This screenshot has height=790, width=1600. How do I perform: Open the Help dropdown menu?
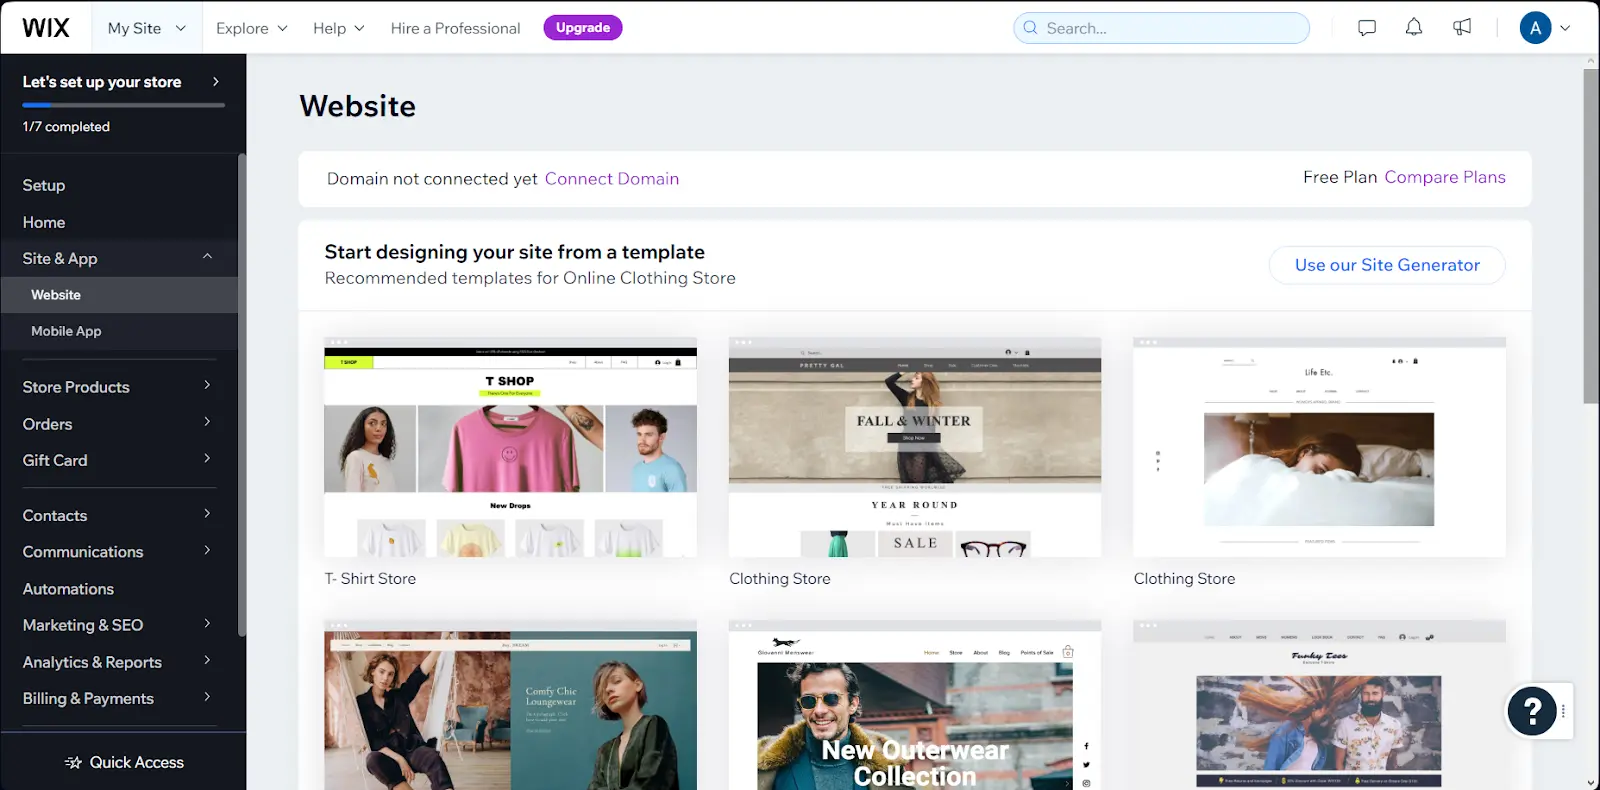[339, 28]
